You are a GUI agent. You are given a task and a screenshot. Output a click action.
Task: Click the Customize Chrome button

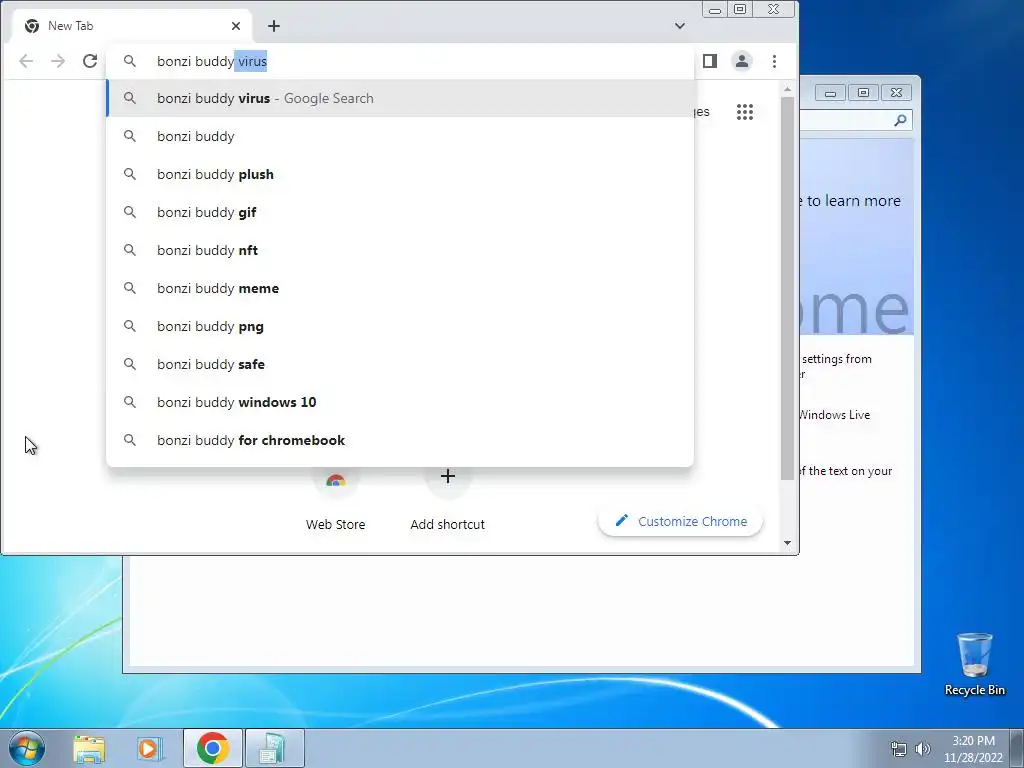pyautogui.click(x=680, y=521)
